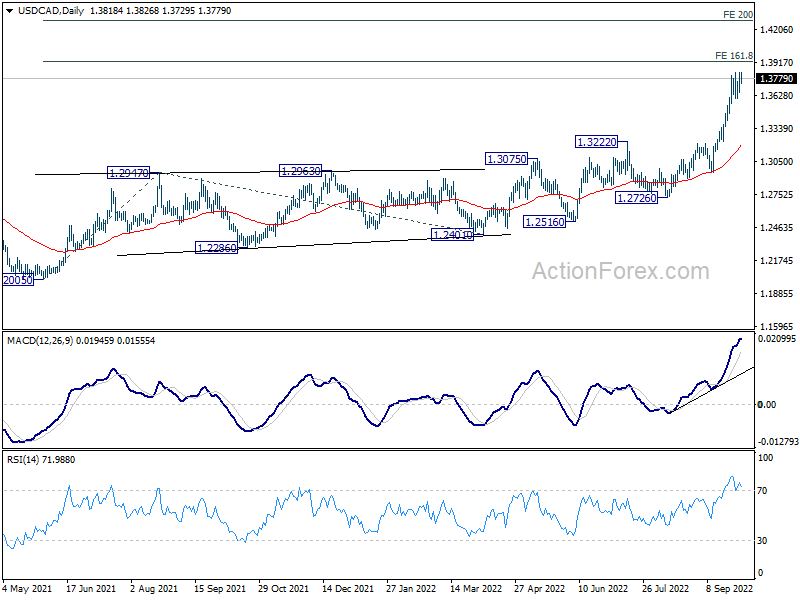This screenshot has width=800, height=600.
Task: Select the 1.22860 price label
Action: (x=217, y=248)
